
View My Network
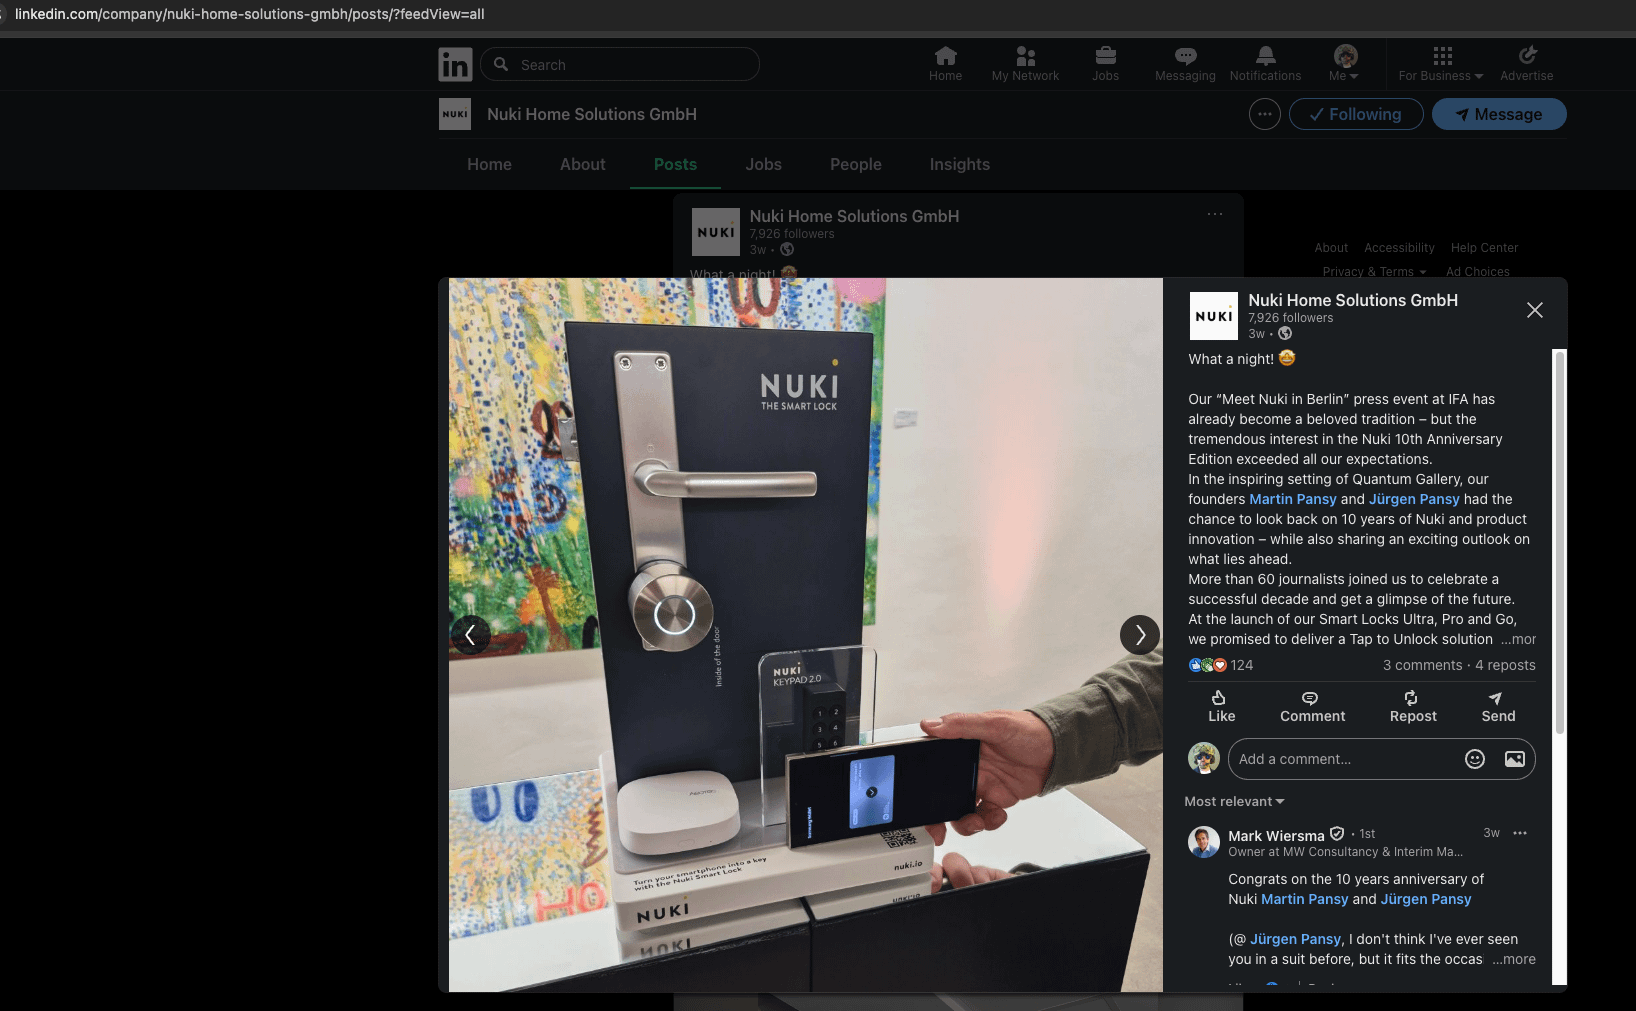1024,63
